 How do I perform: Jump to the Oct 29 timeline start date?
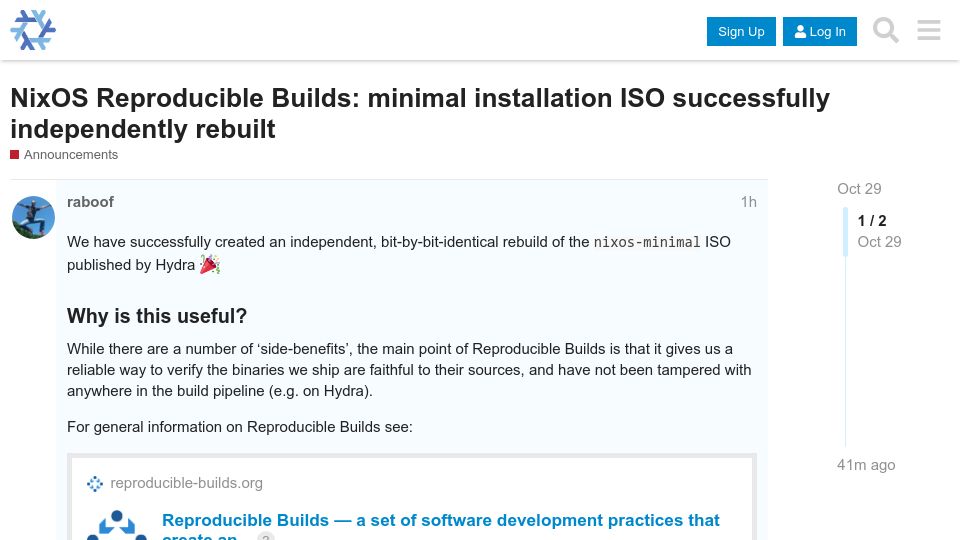(x=859, y=189)
